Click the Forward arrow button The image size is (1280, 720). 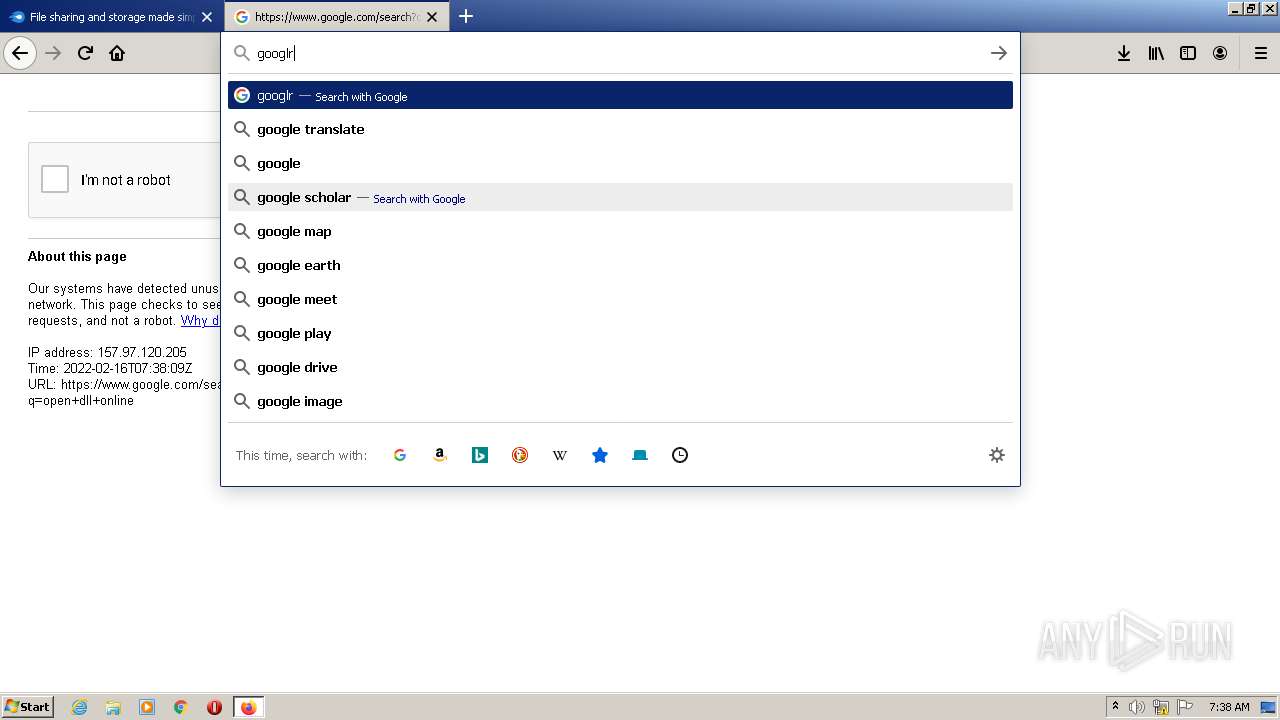tap(54, 53)
